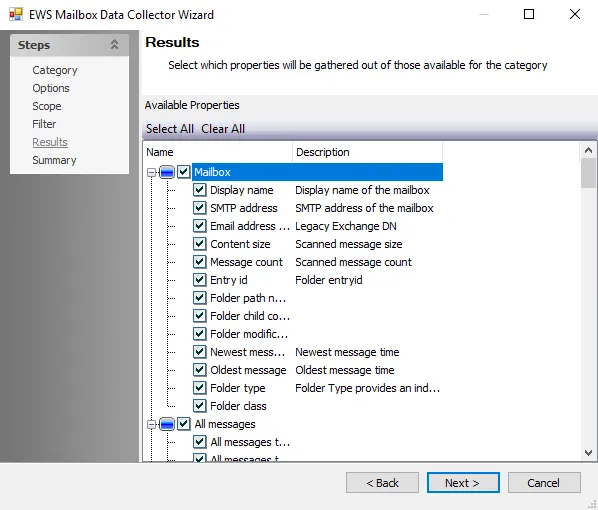Click 'Folder Type provides an ind...' description
The image size is (598, 510).
(x=368, y=388)
